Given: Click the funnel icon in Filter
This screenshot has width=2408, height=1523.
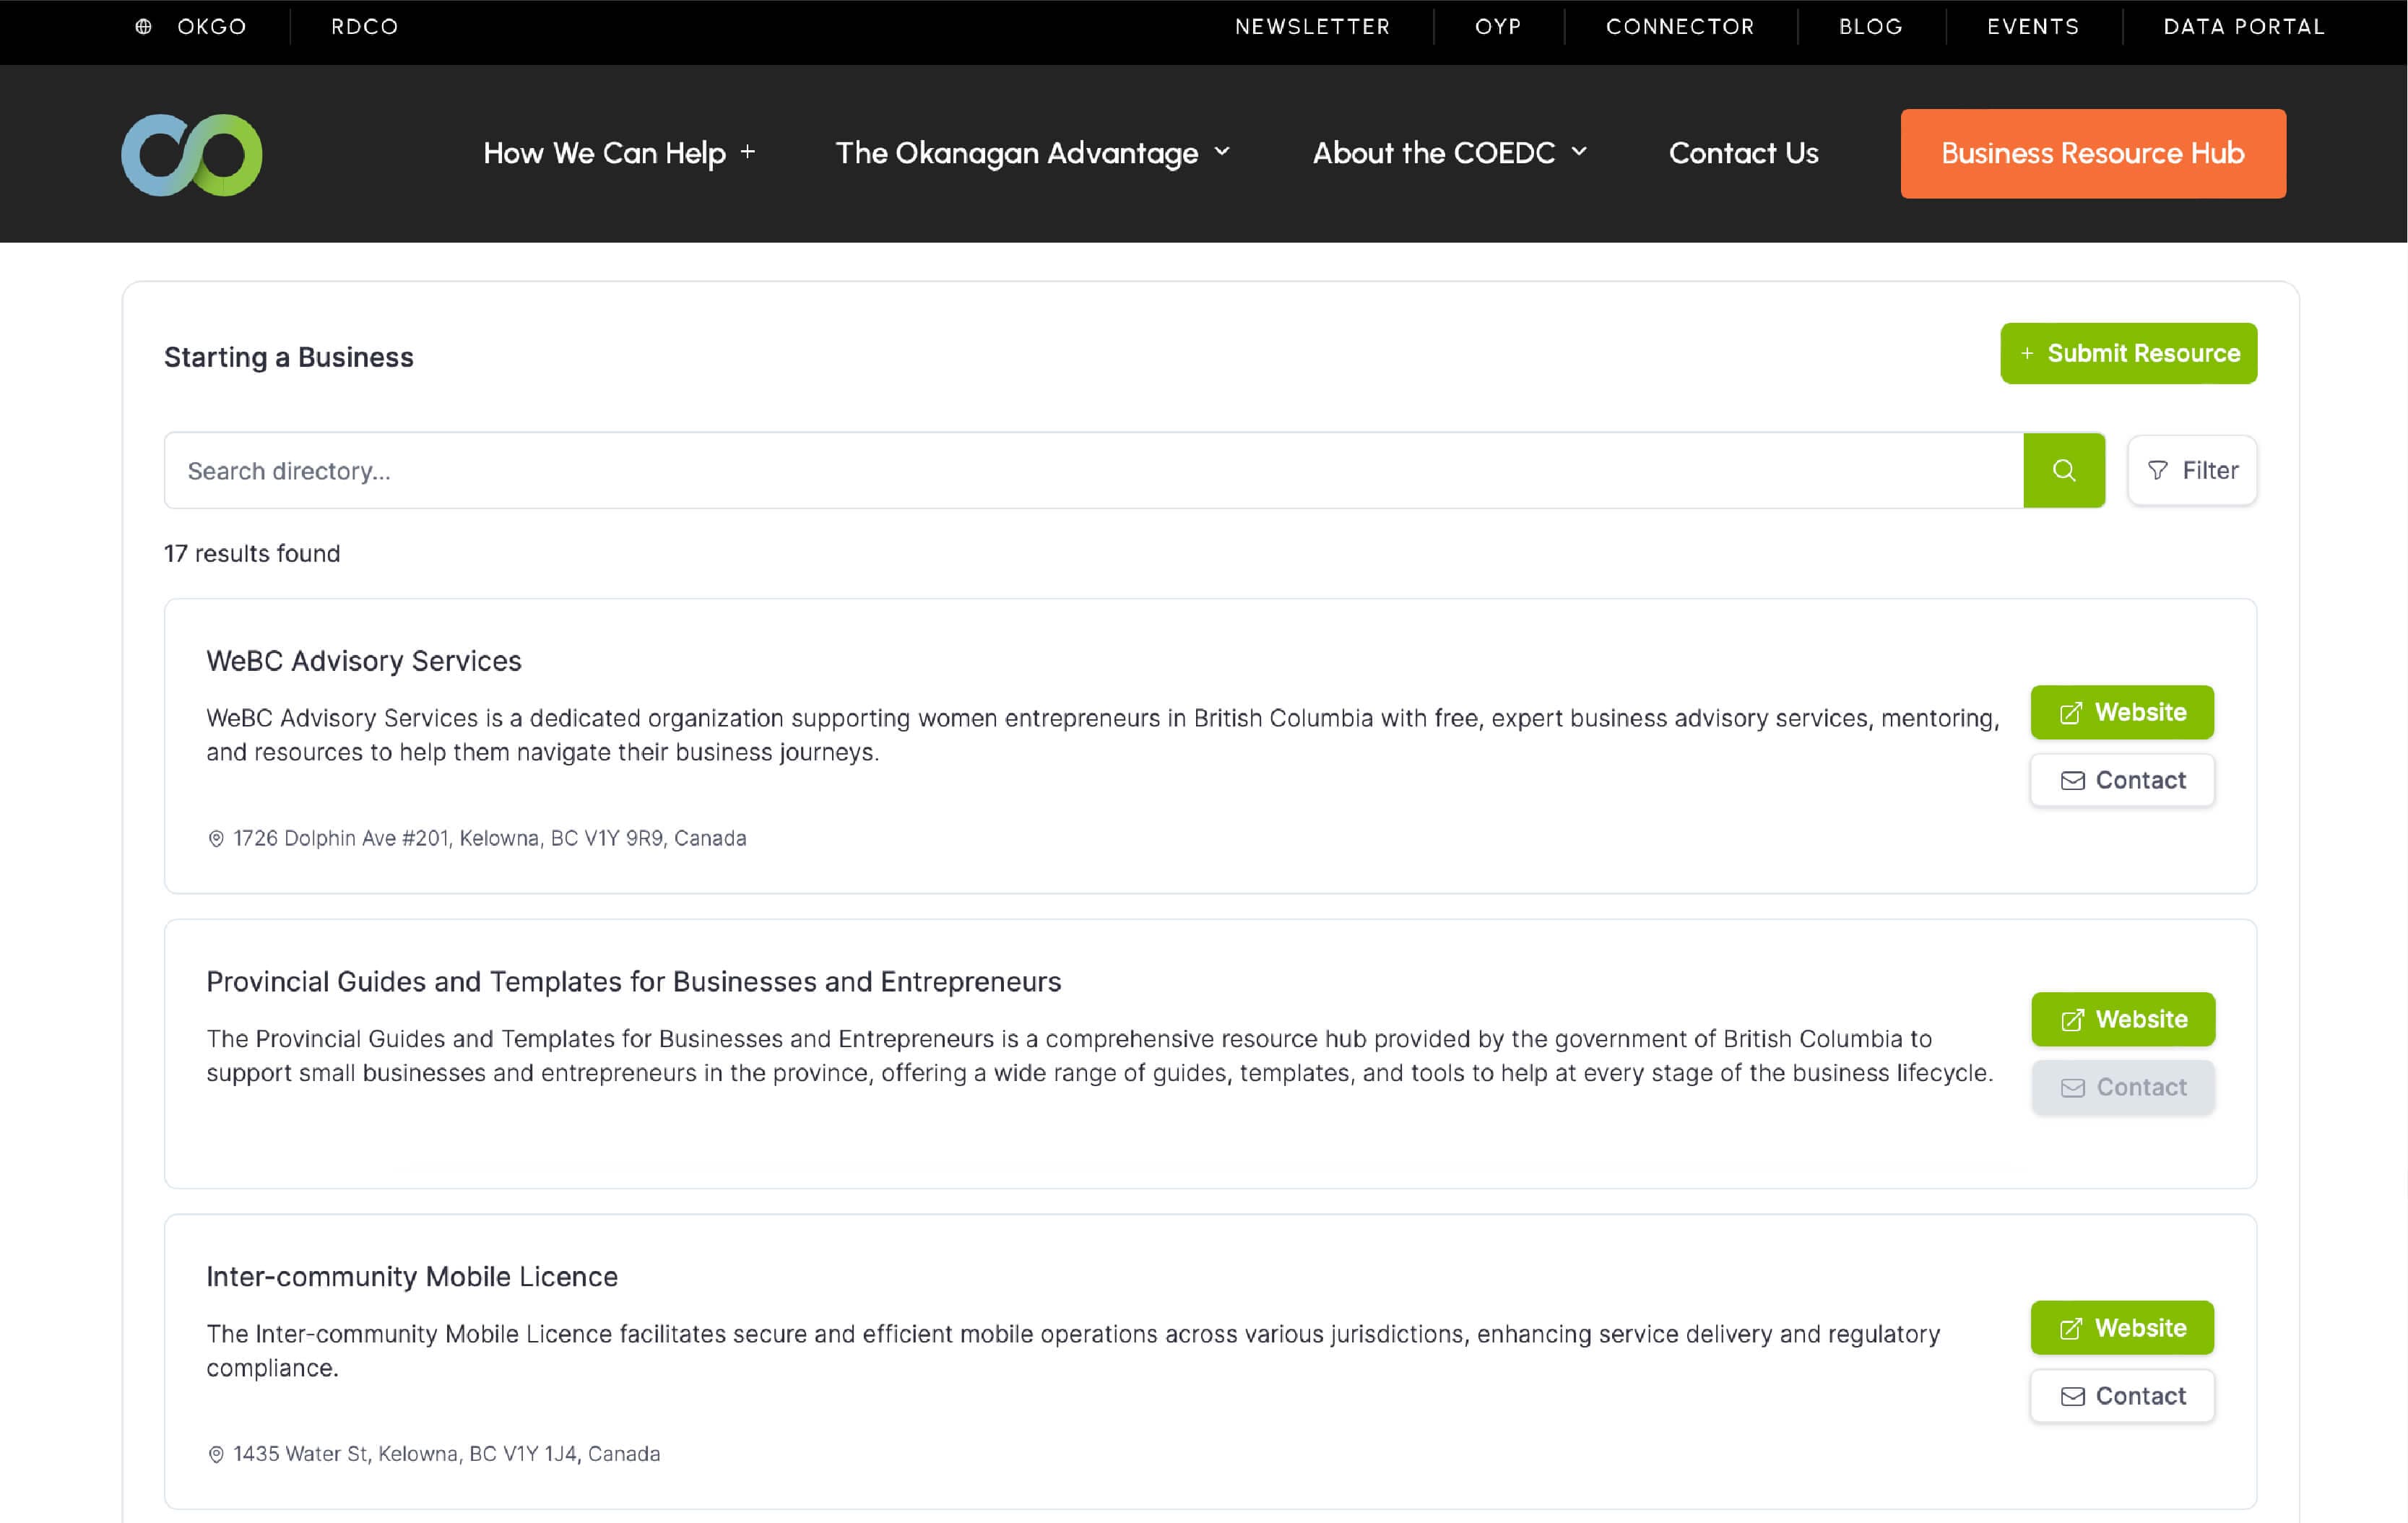Looking at the screenshot, I should click(2158, 470).
